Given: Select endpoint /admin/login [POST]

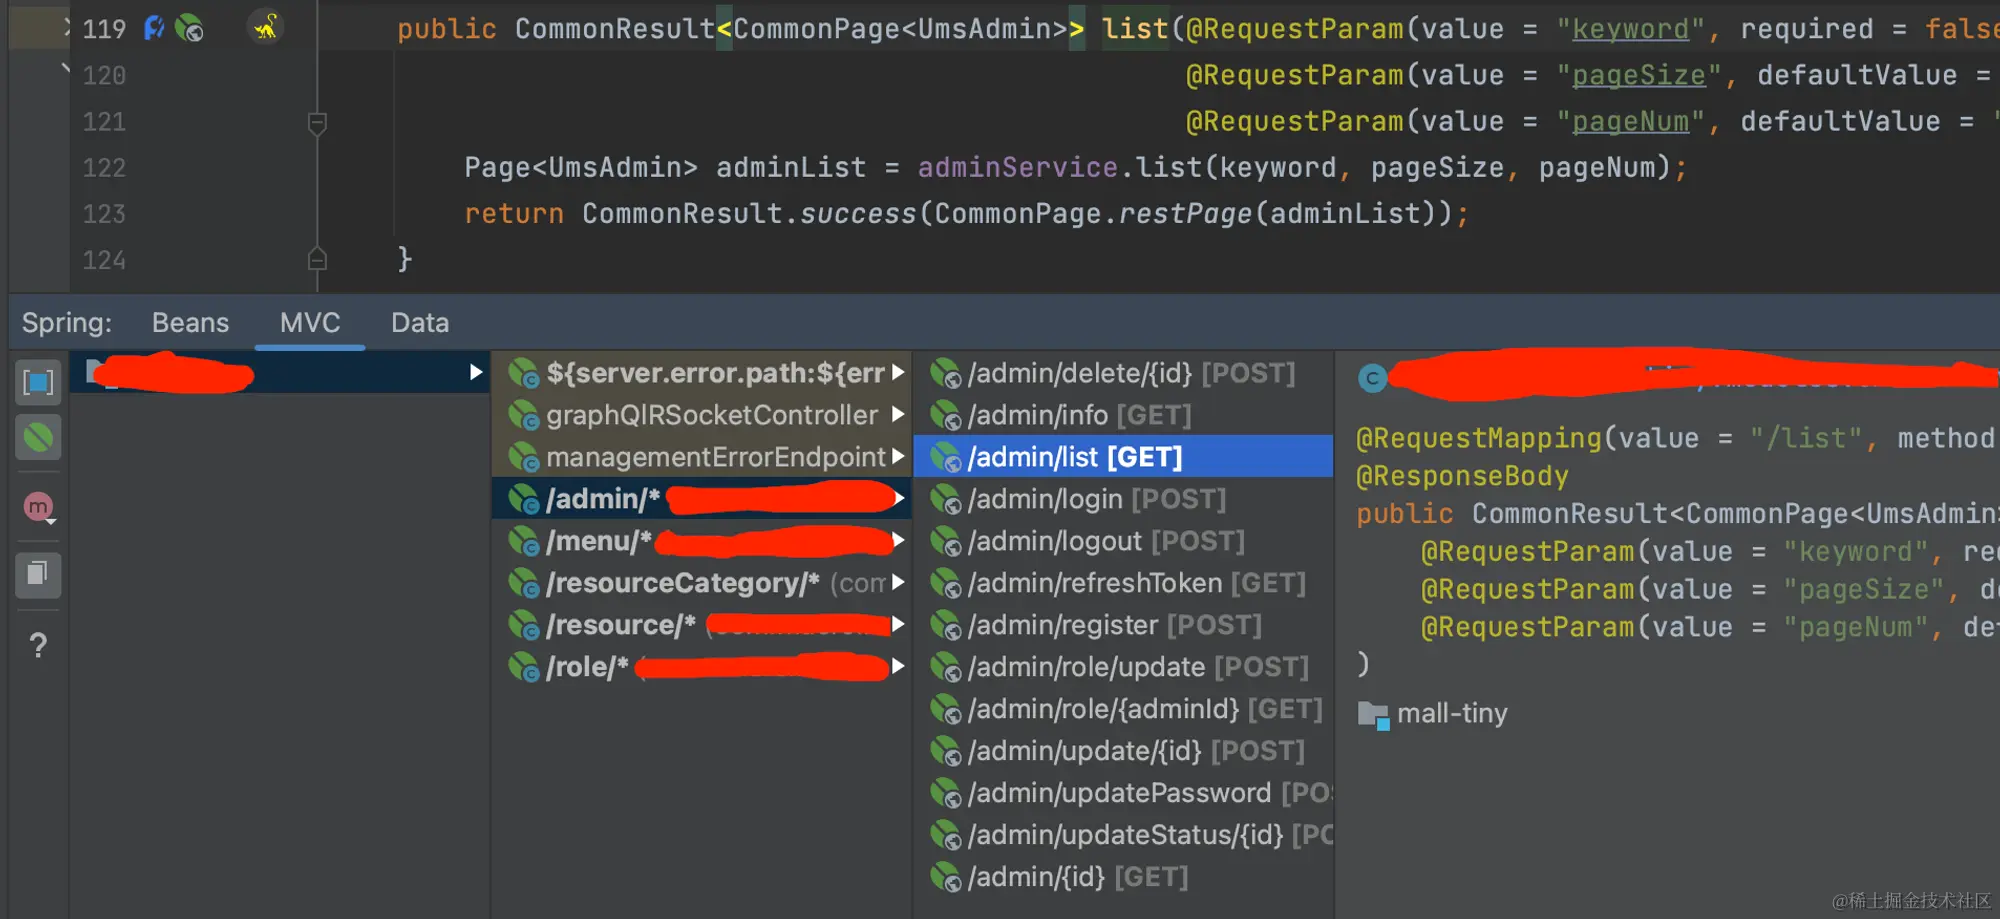Looking at the screenshot, I should [1123, 499].
